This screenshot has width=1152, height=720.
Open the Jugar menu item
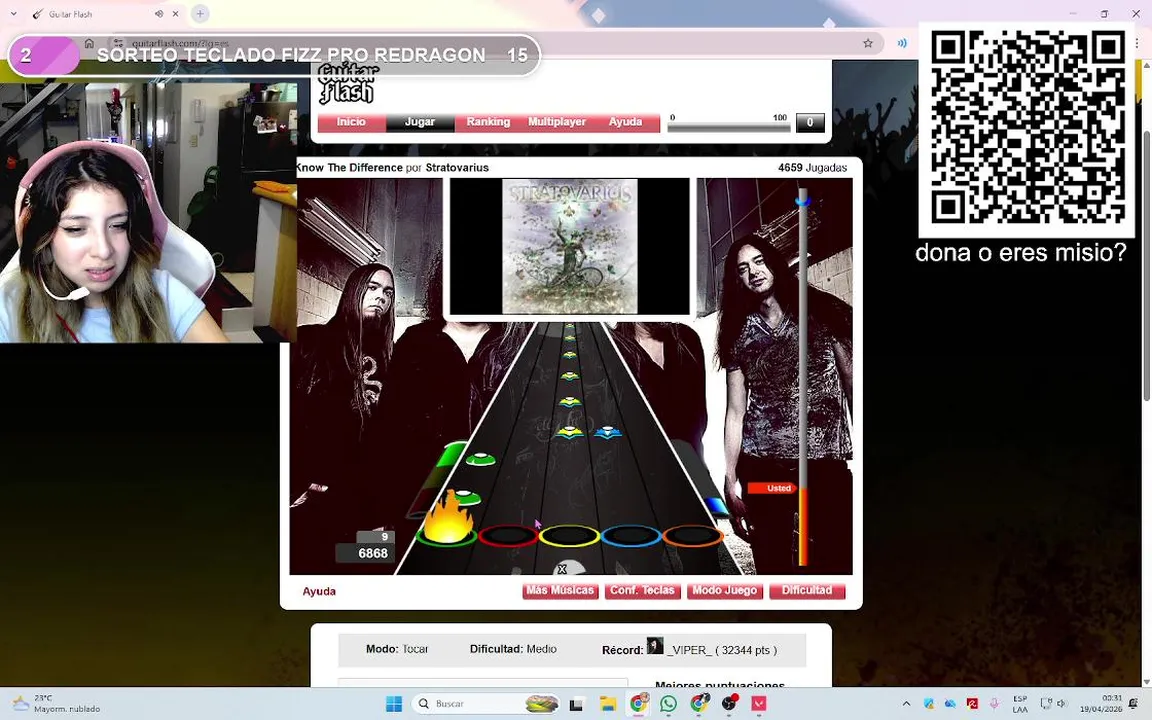(420, 122)
